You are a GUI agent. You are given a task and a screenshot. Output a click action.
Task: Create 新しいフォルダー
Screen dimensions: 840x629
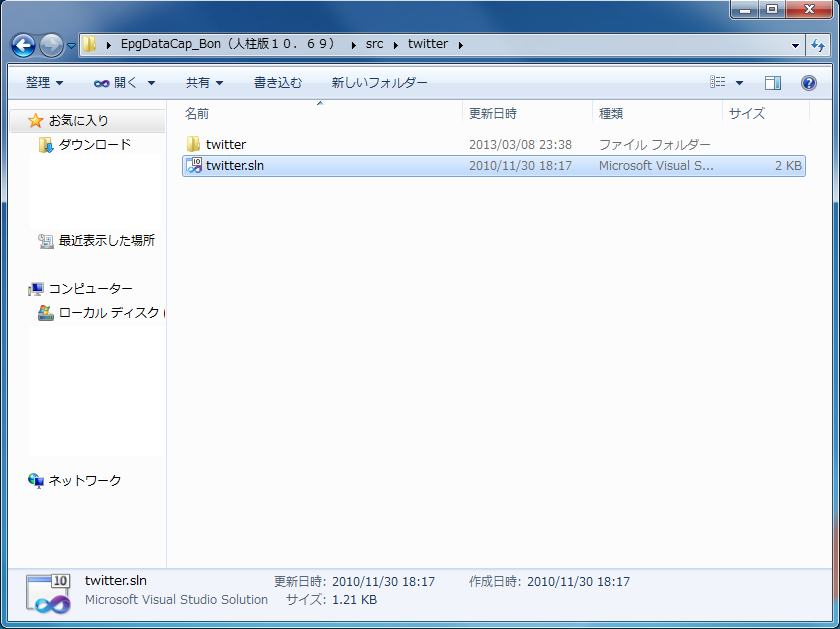(379, 83)
